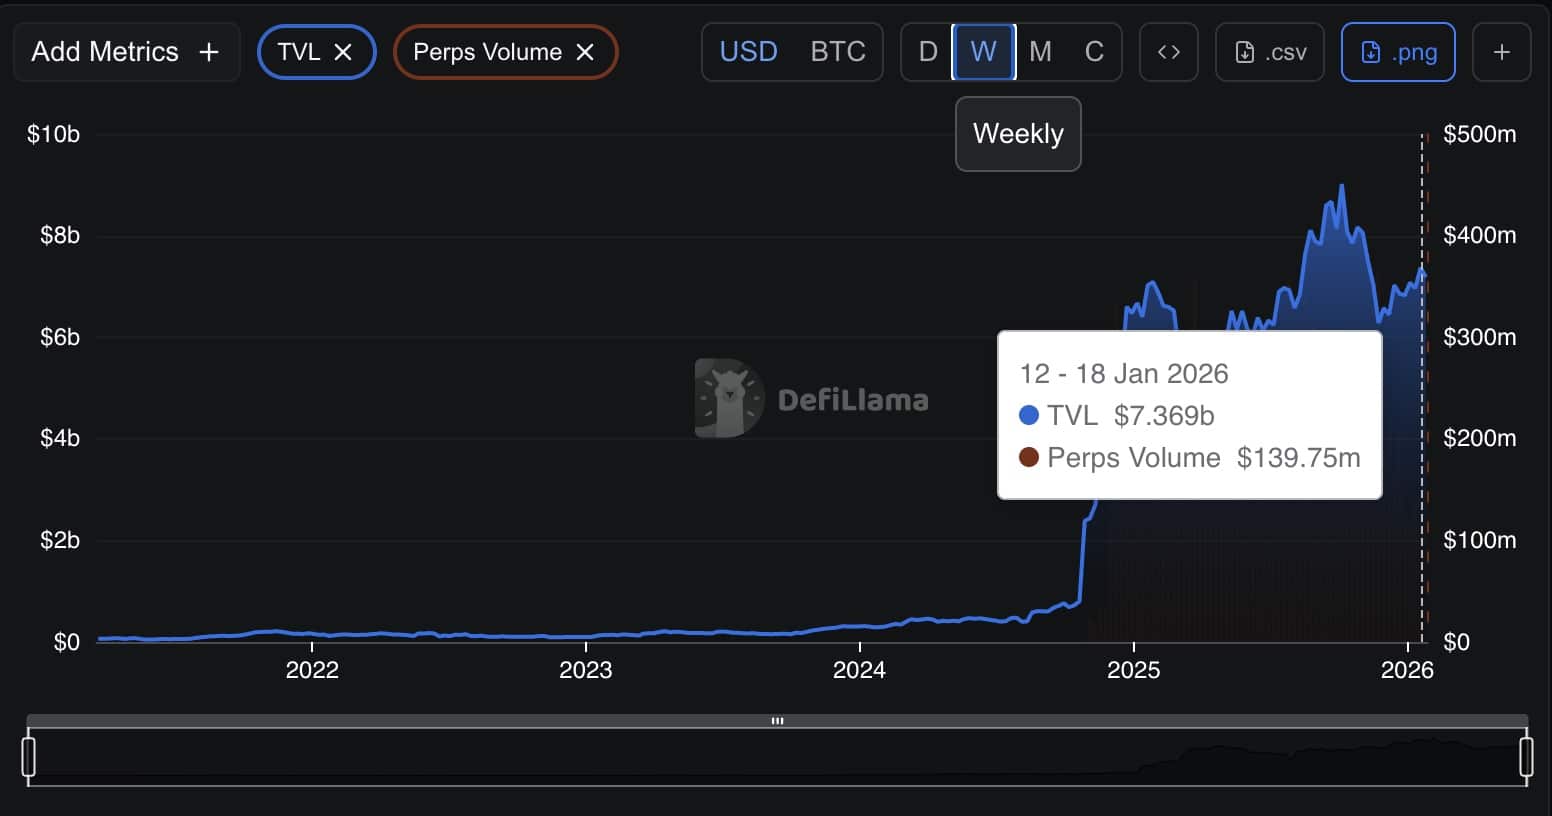Switch currency to USD
Screen dimensions: 1552x816
point(748,52)
